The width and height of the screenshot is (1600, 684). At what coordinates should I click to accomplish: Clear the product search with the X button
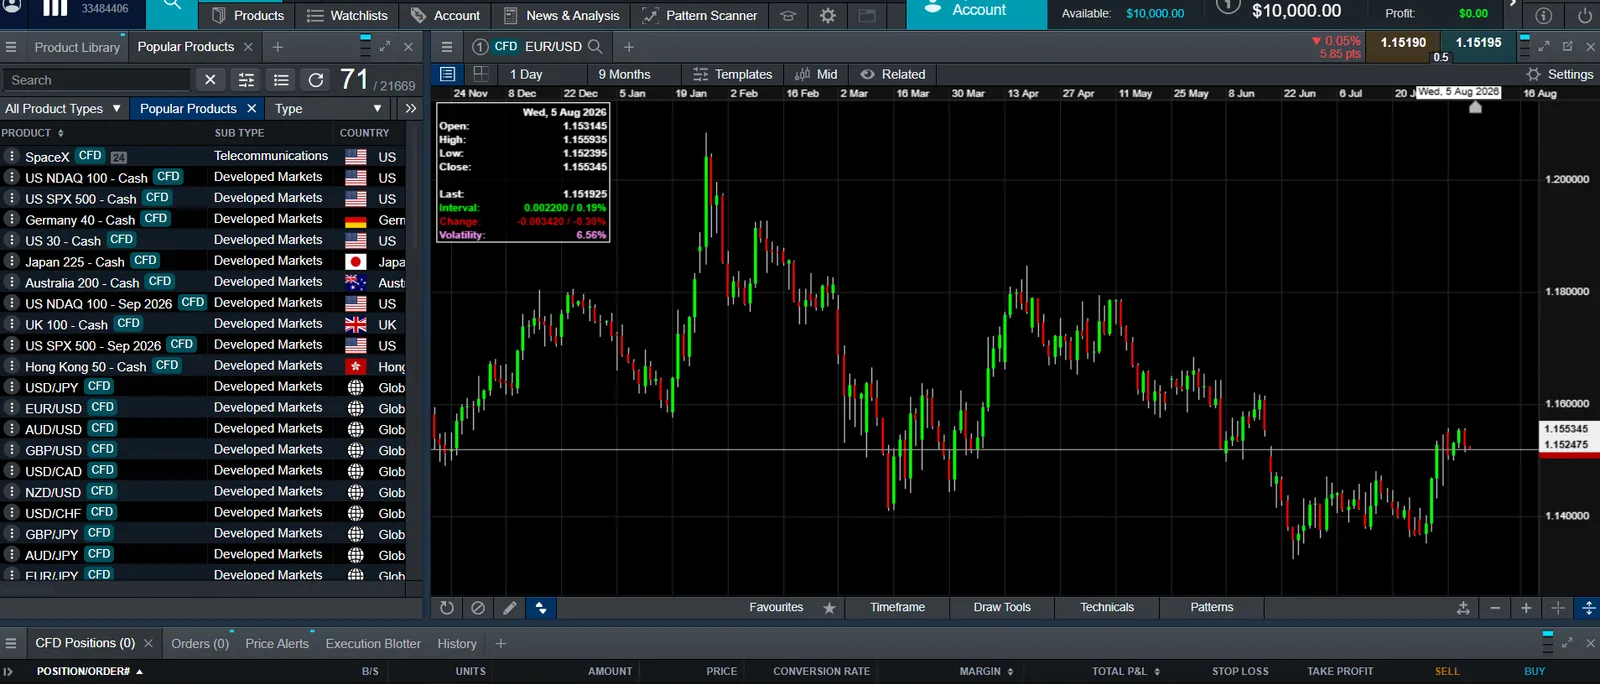(210, 80)
